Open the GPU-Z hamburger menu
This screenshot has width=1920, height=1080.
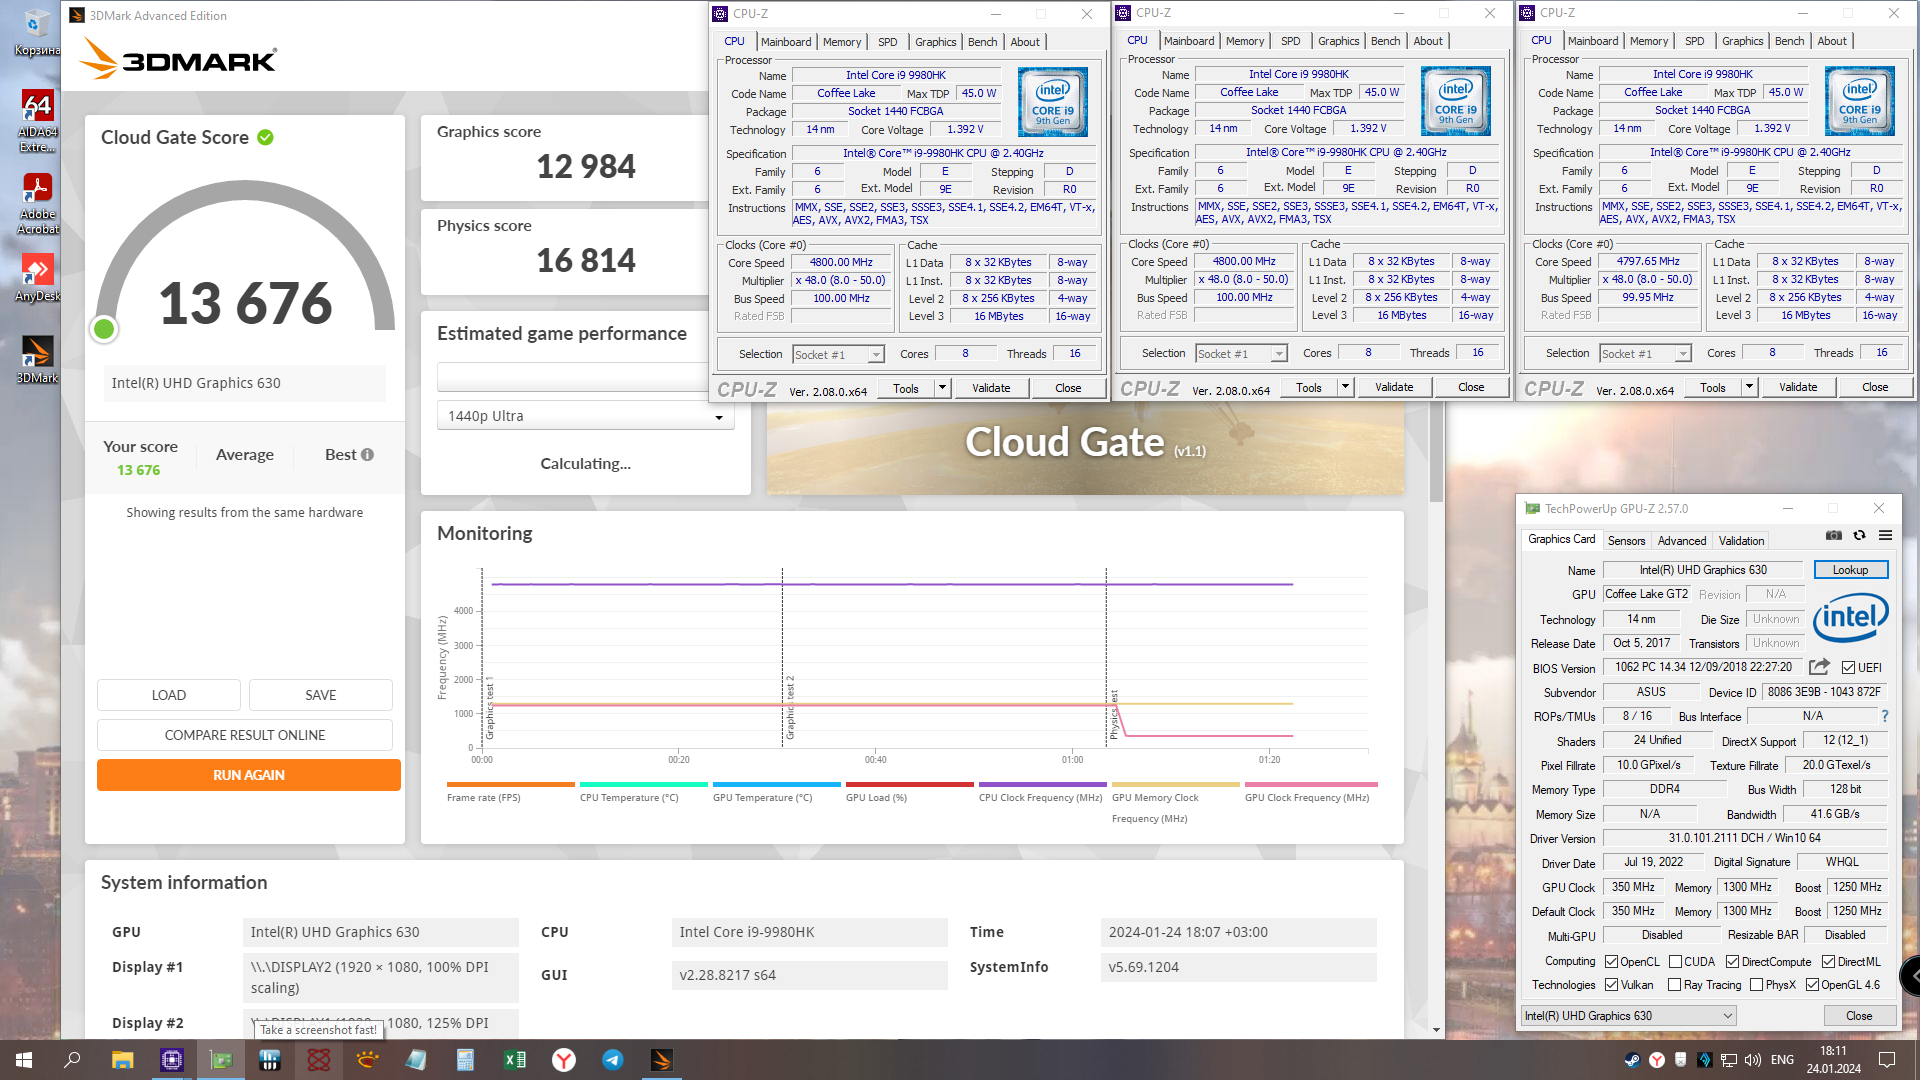[x=1885, y=536]
